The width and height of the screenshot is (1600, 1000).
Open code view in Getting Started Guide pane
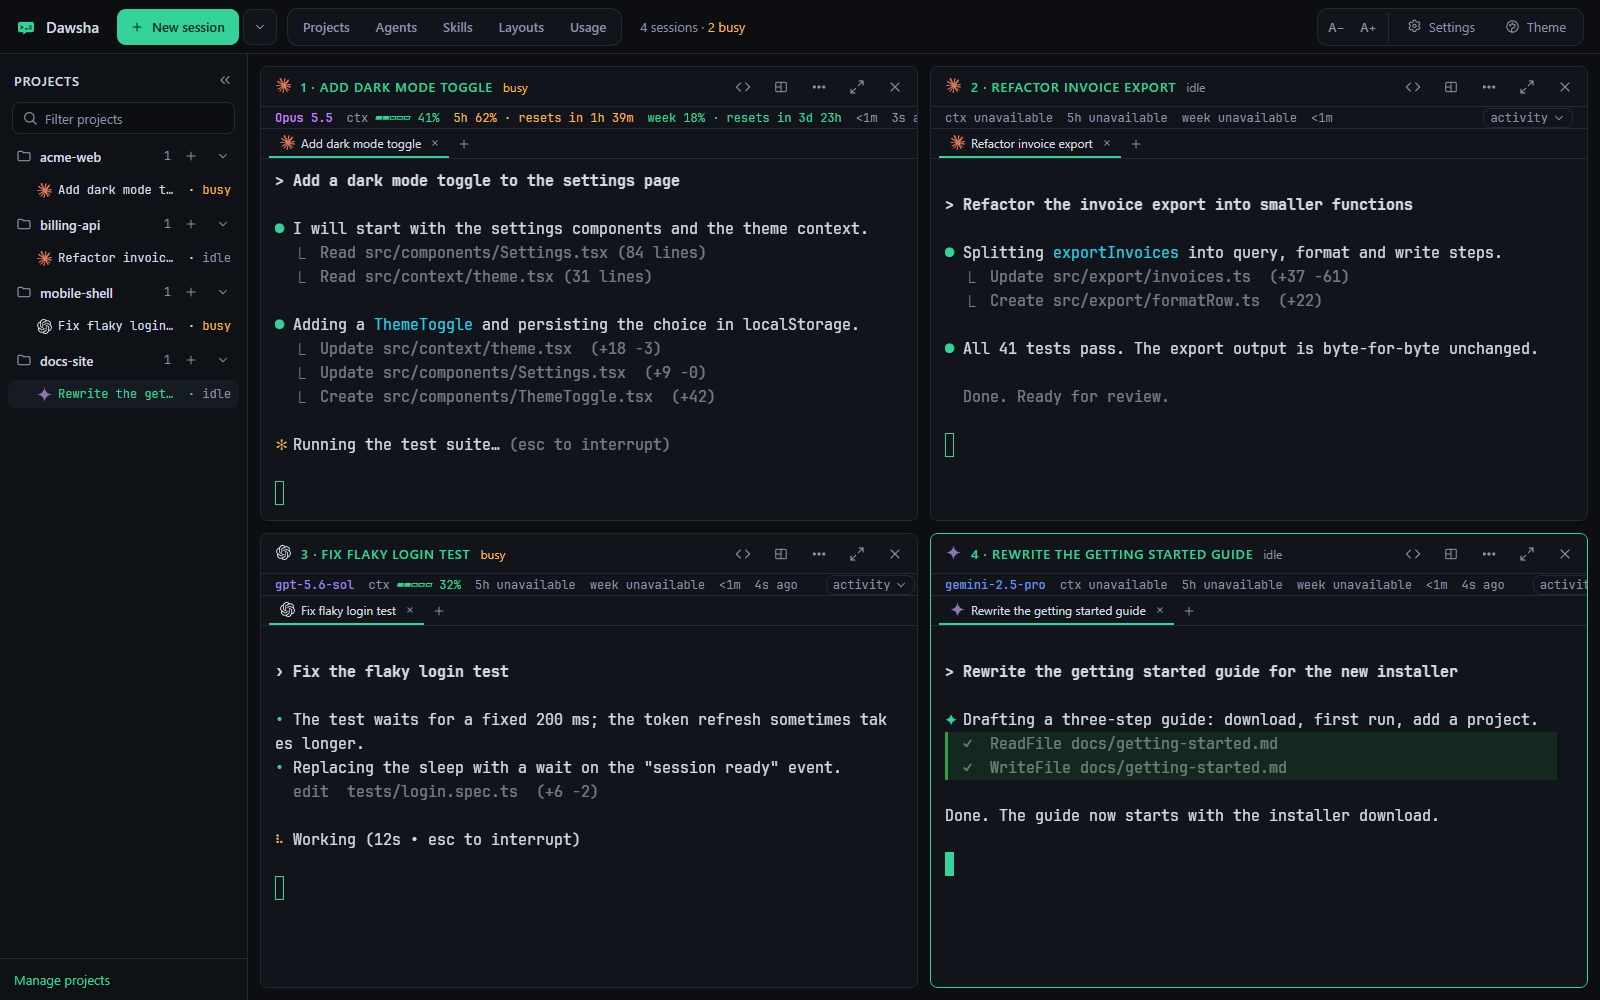[1413, 554]
